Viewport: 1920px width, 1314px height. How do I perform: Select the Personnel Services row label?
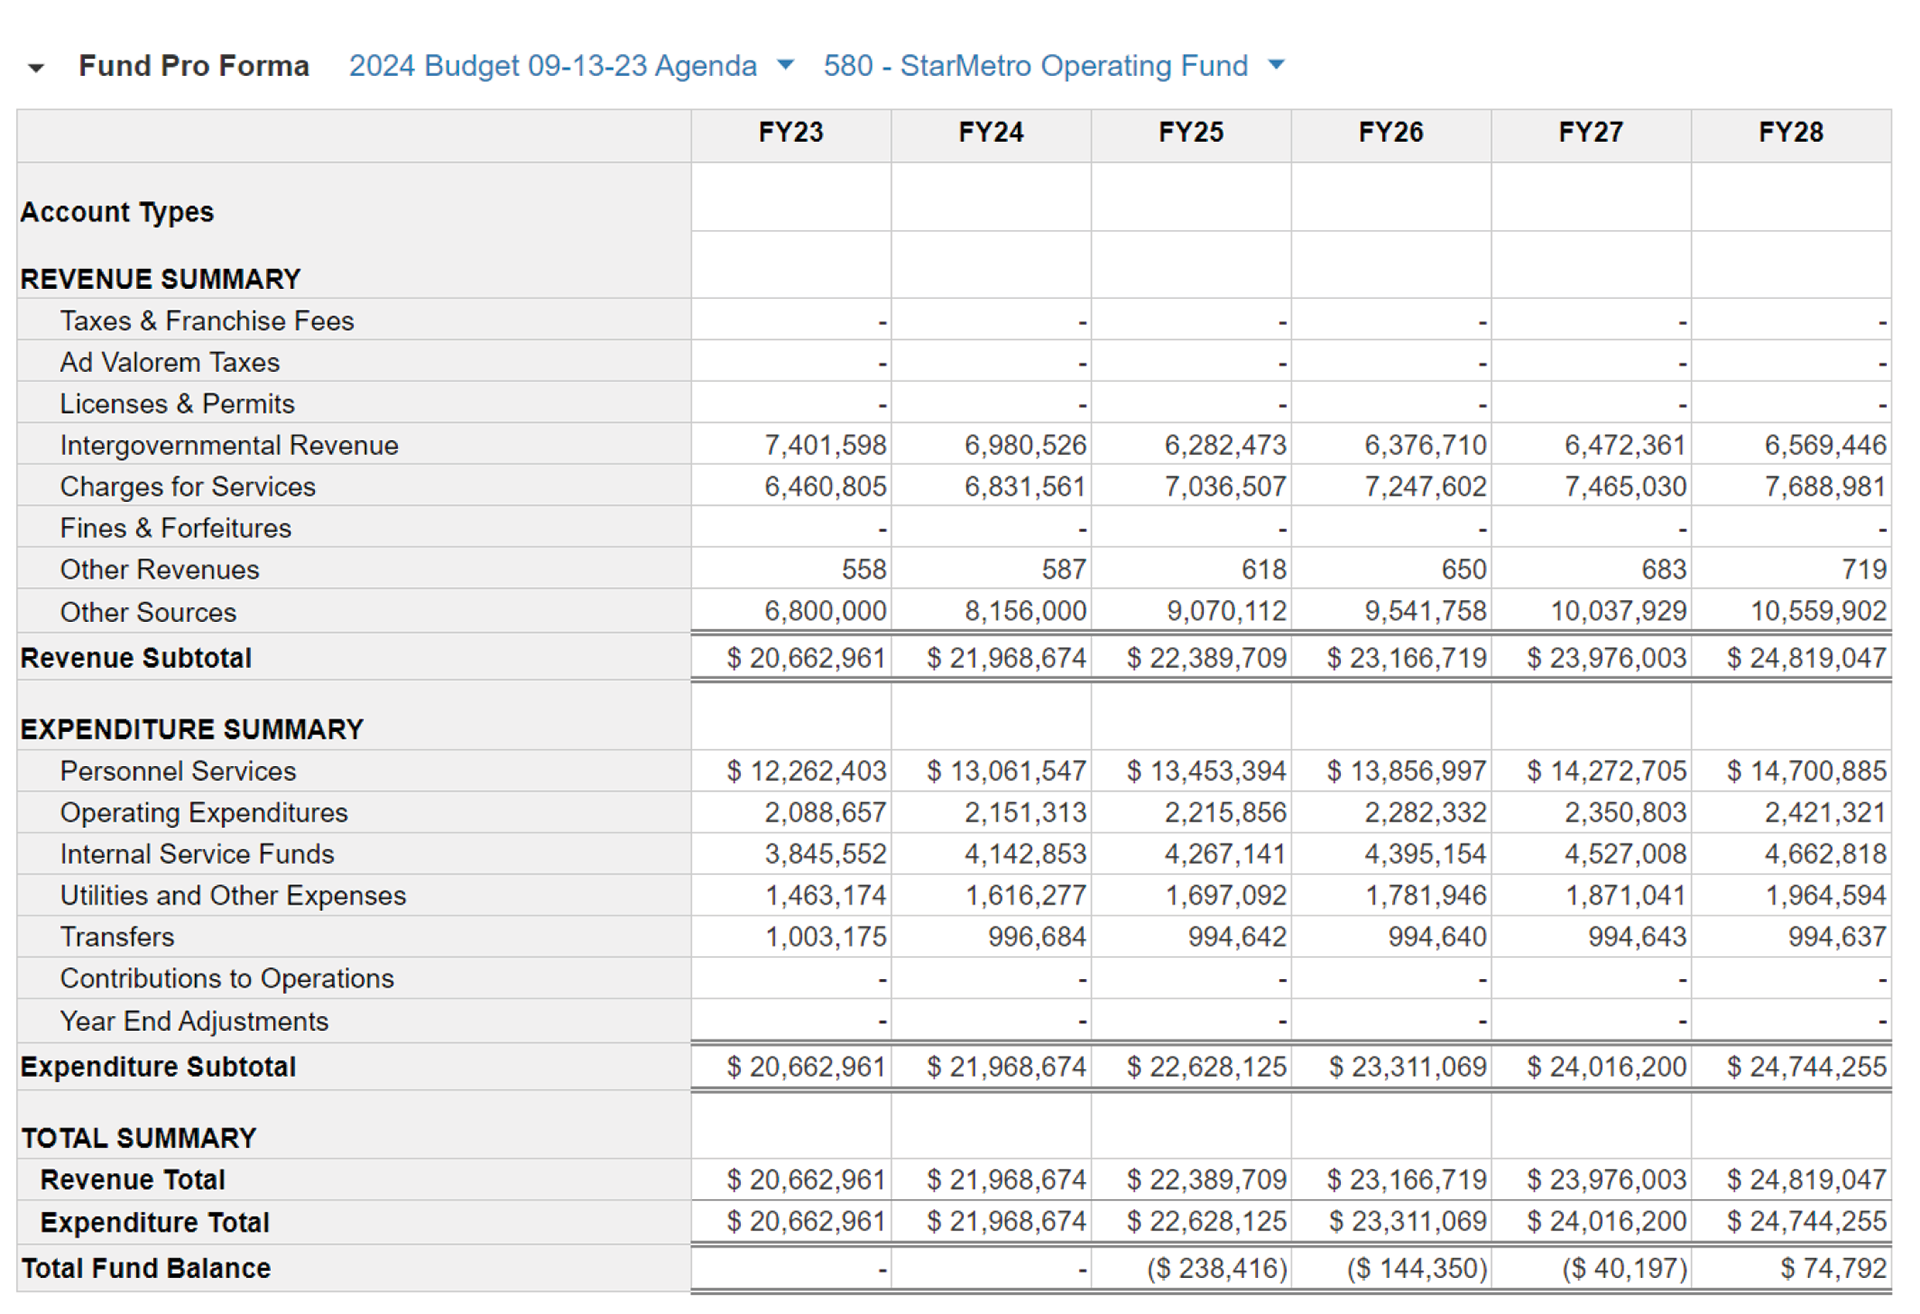pos(178,771)
